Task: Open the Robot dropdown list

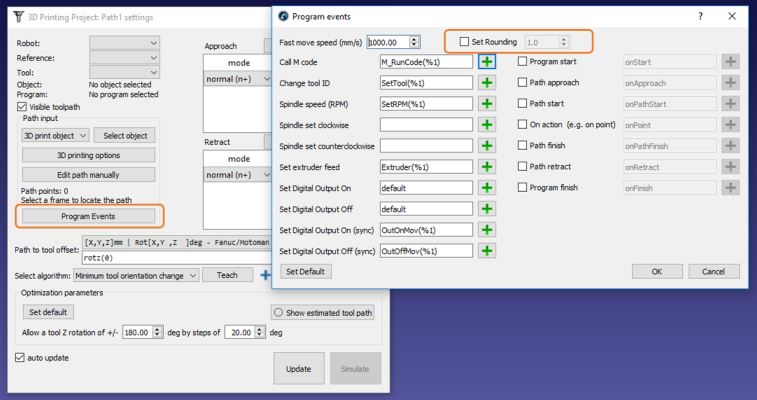Action: (x=124, y=43)
